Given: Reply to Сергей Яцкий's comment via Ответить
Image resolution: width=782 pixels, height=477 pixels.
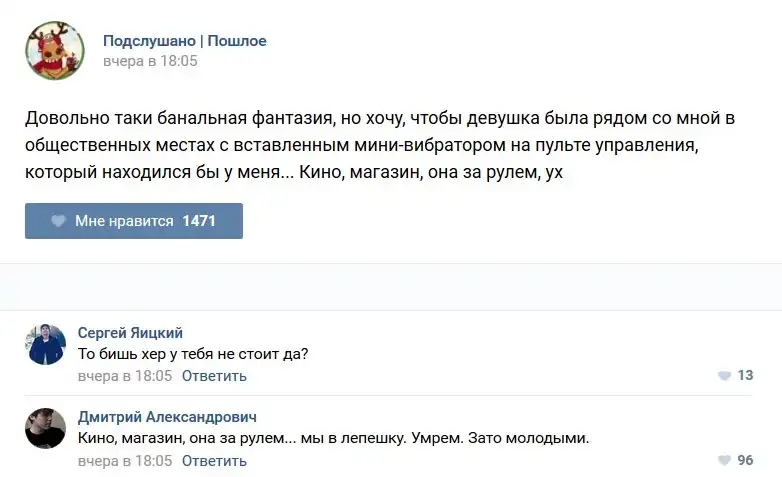Looking at the screenshot, I should (214, 376).
